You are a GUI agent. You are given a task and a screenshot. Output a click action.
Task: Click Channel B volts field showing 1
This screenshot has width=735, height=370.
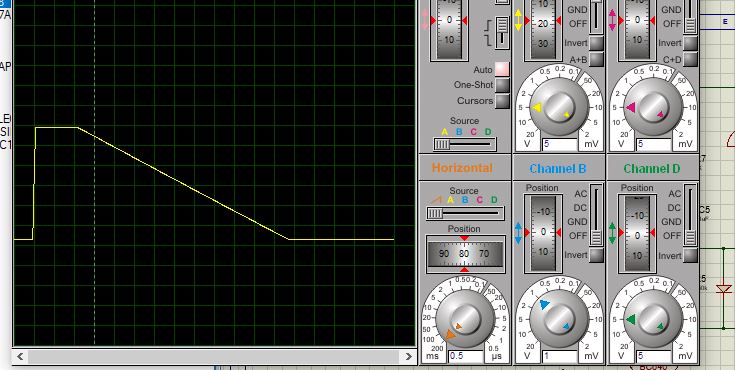560,356
